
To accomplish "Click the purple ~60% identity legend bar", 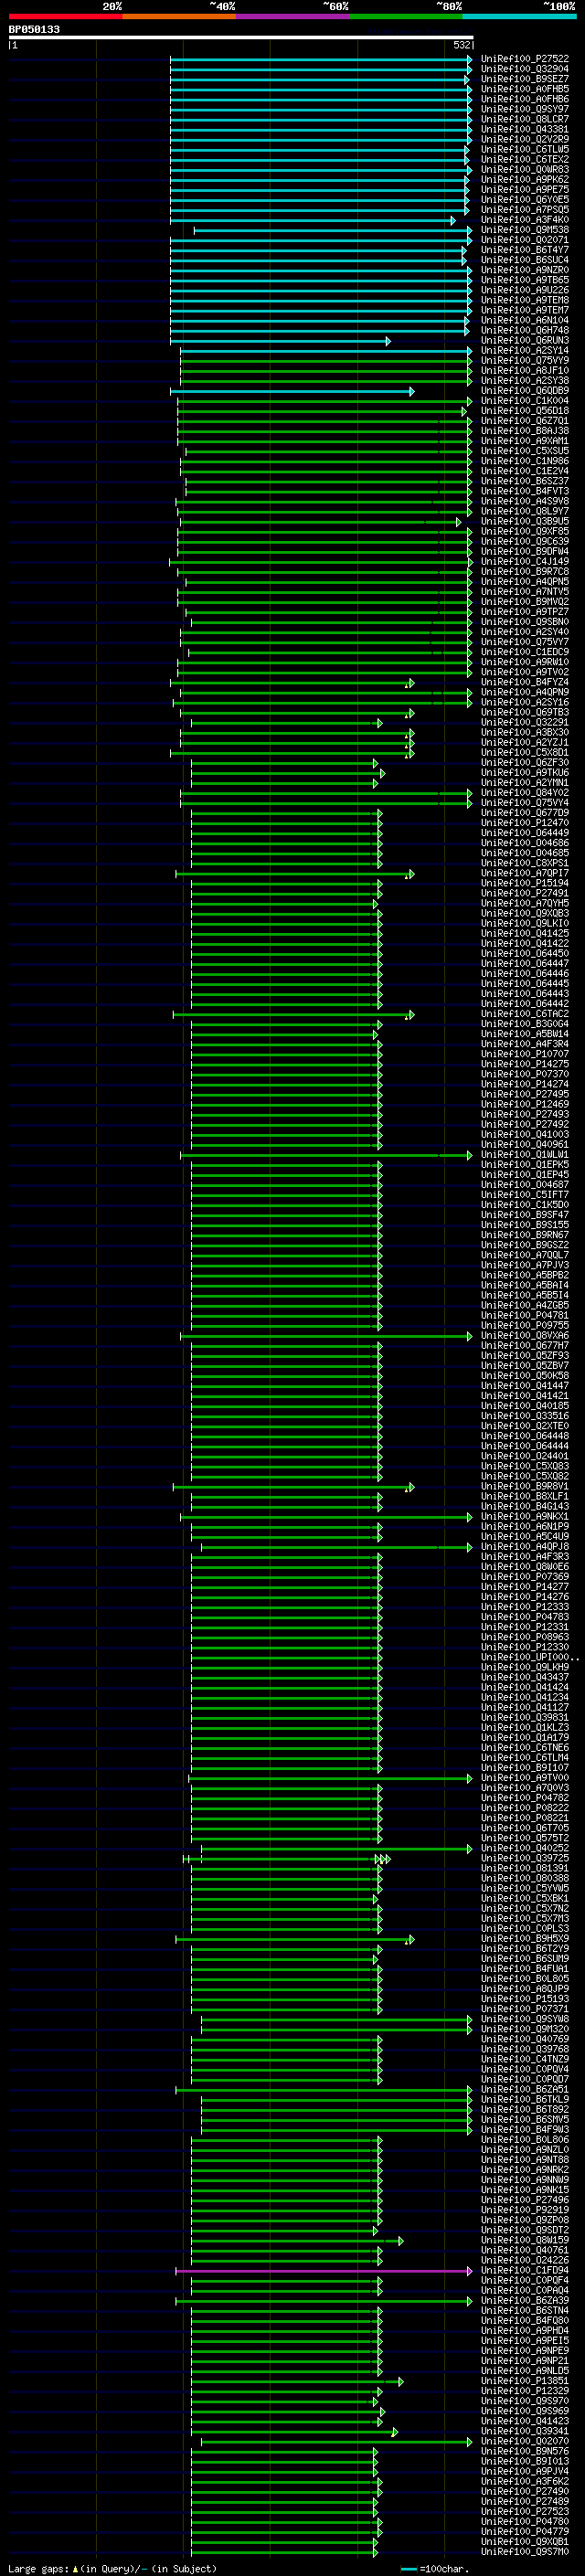I will 292,16.
